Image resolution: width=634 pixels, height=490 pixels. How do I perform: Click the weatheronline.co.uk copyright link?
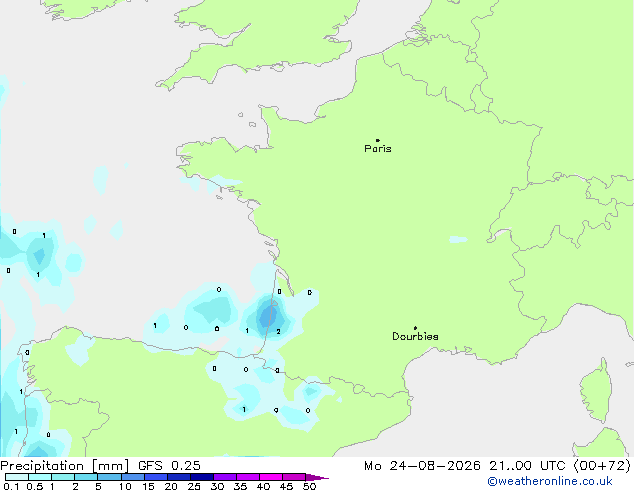550,481
